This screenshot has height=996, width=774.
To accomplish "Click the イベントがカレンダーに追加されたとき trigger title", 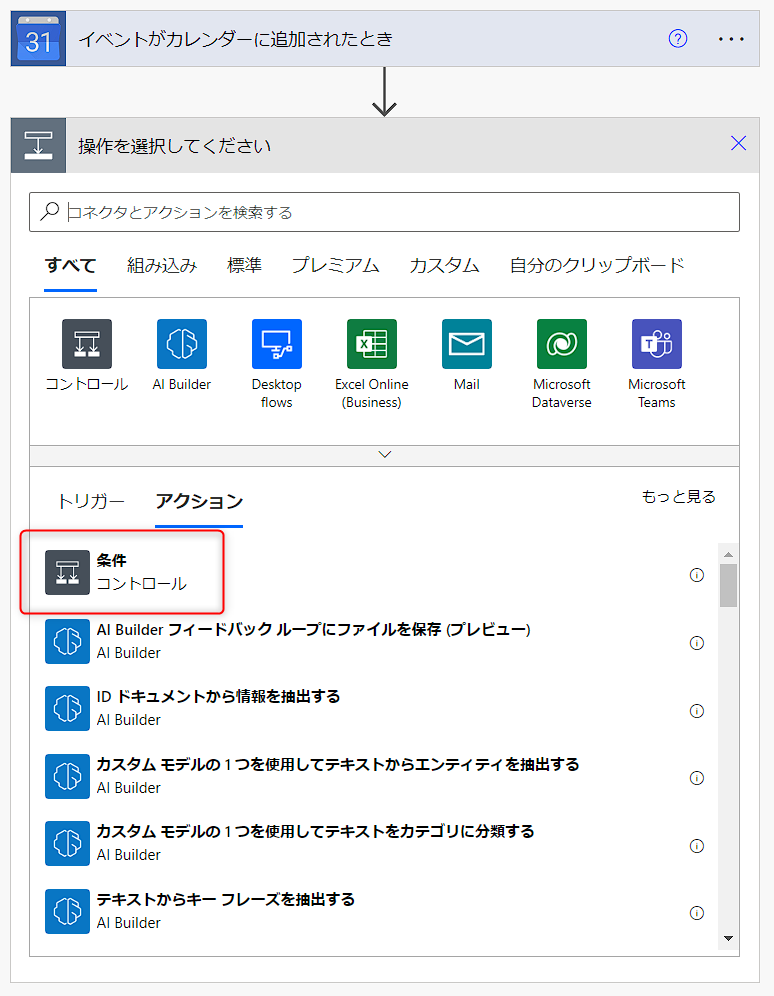I will coord(236,39).
